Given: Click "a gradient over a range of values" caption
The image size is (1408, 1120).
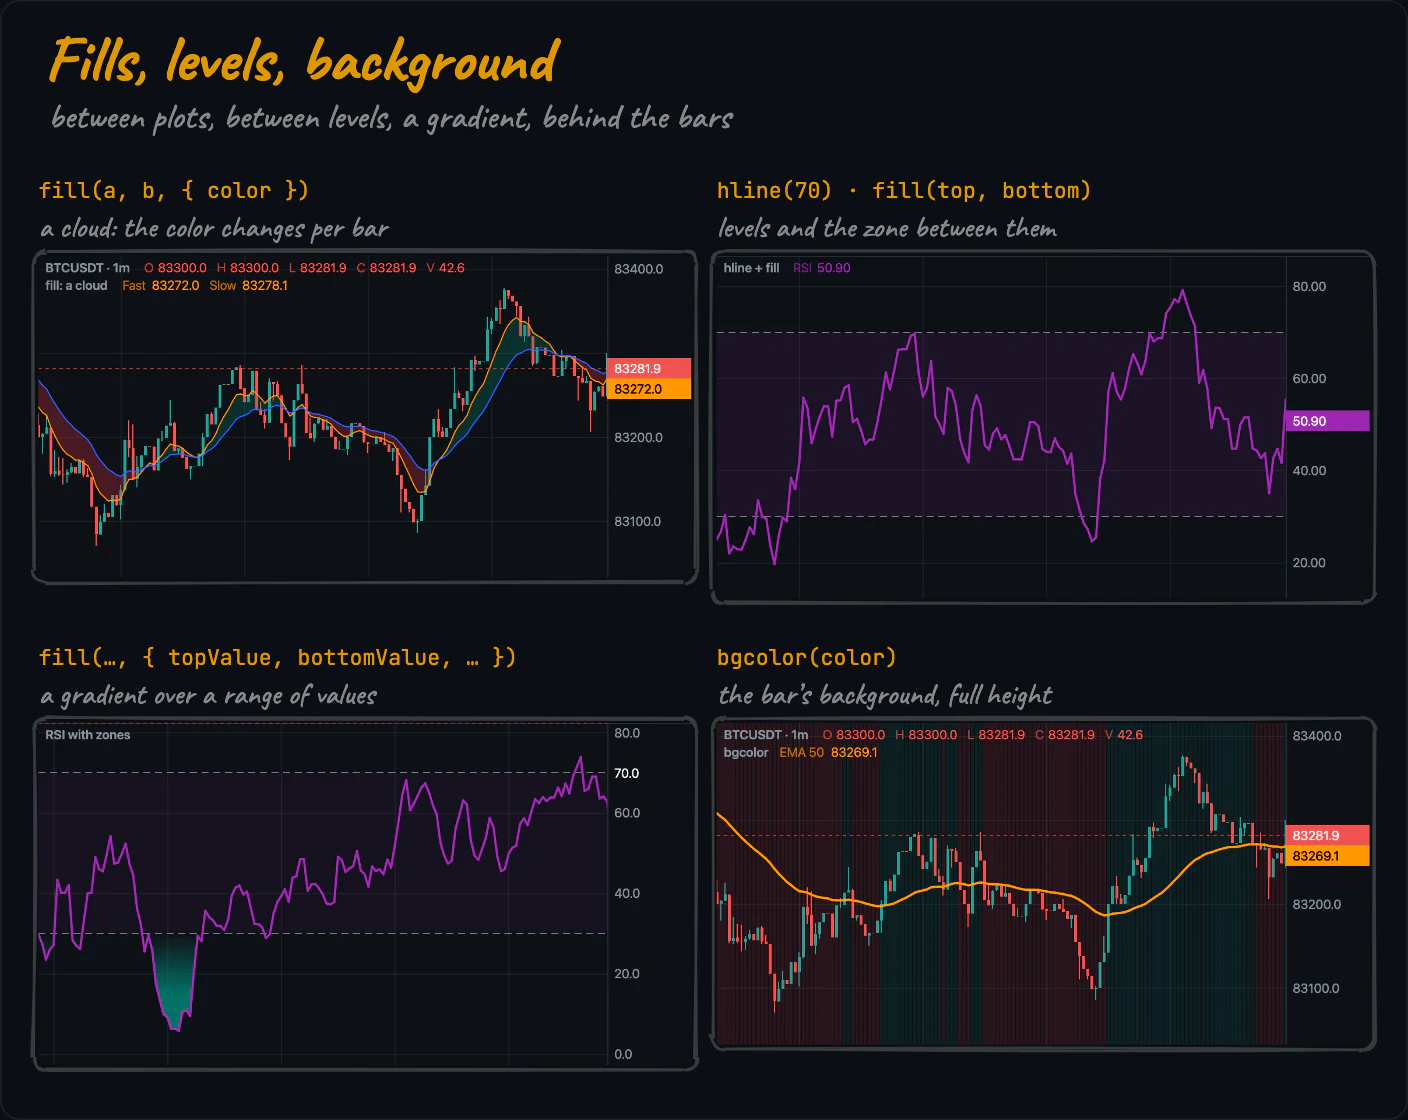Looking at the screenshot, I should point(208,696).
